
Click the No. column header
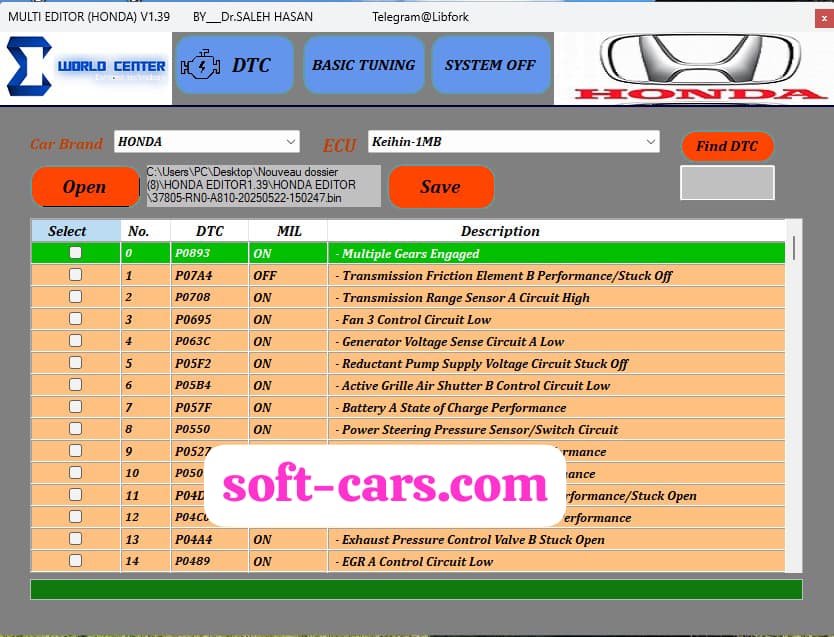pos(146,231)
